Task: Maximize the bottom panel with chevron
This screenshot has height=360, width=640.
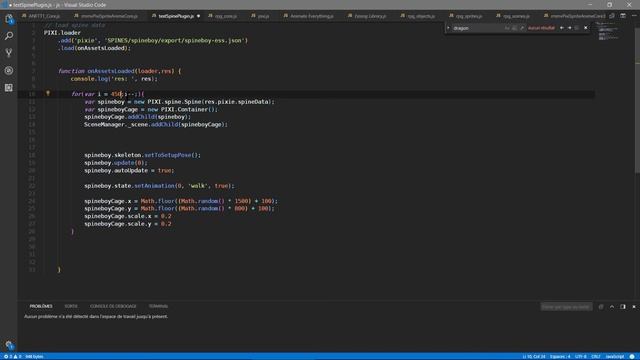Action: coord(612,307)
